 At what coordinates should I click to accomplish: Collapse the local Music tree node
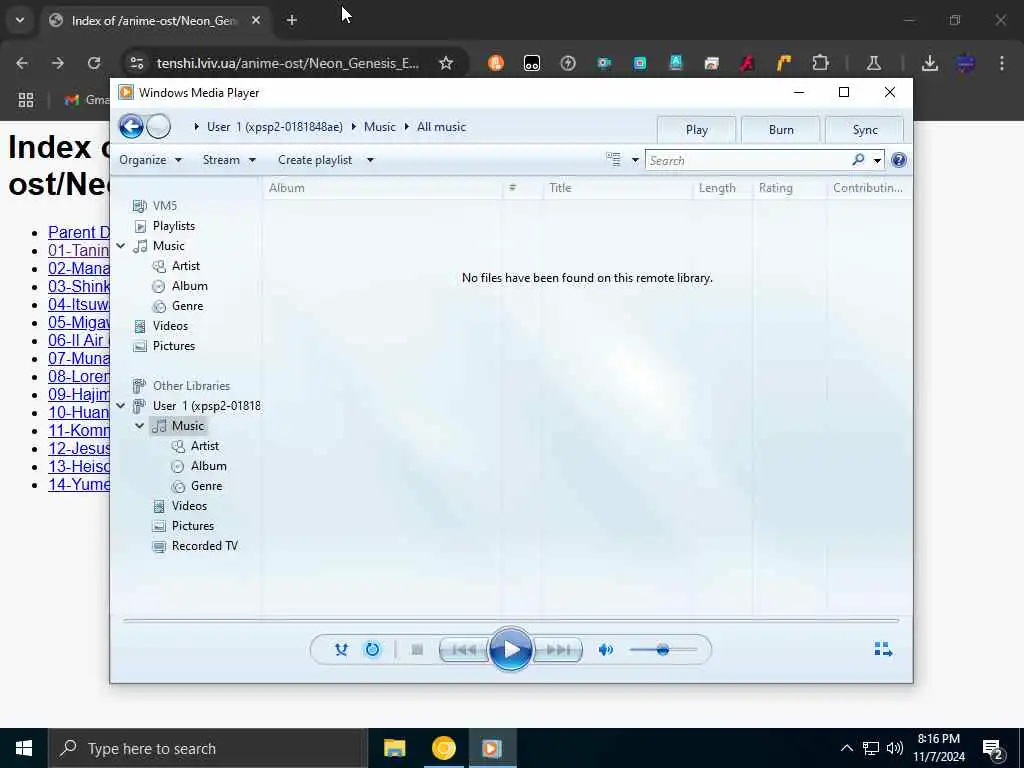pyautogui.click(x=121, y=246)
